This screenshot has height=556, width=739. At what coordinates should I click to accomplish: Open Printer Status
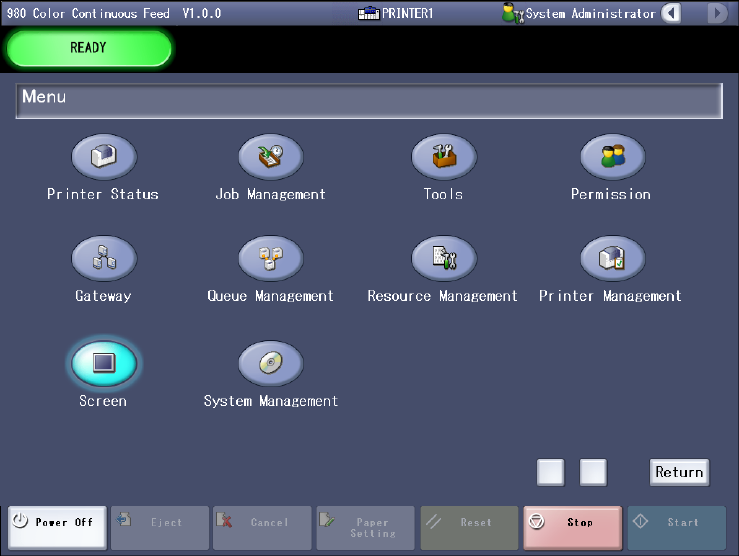point(104,157)
